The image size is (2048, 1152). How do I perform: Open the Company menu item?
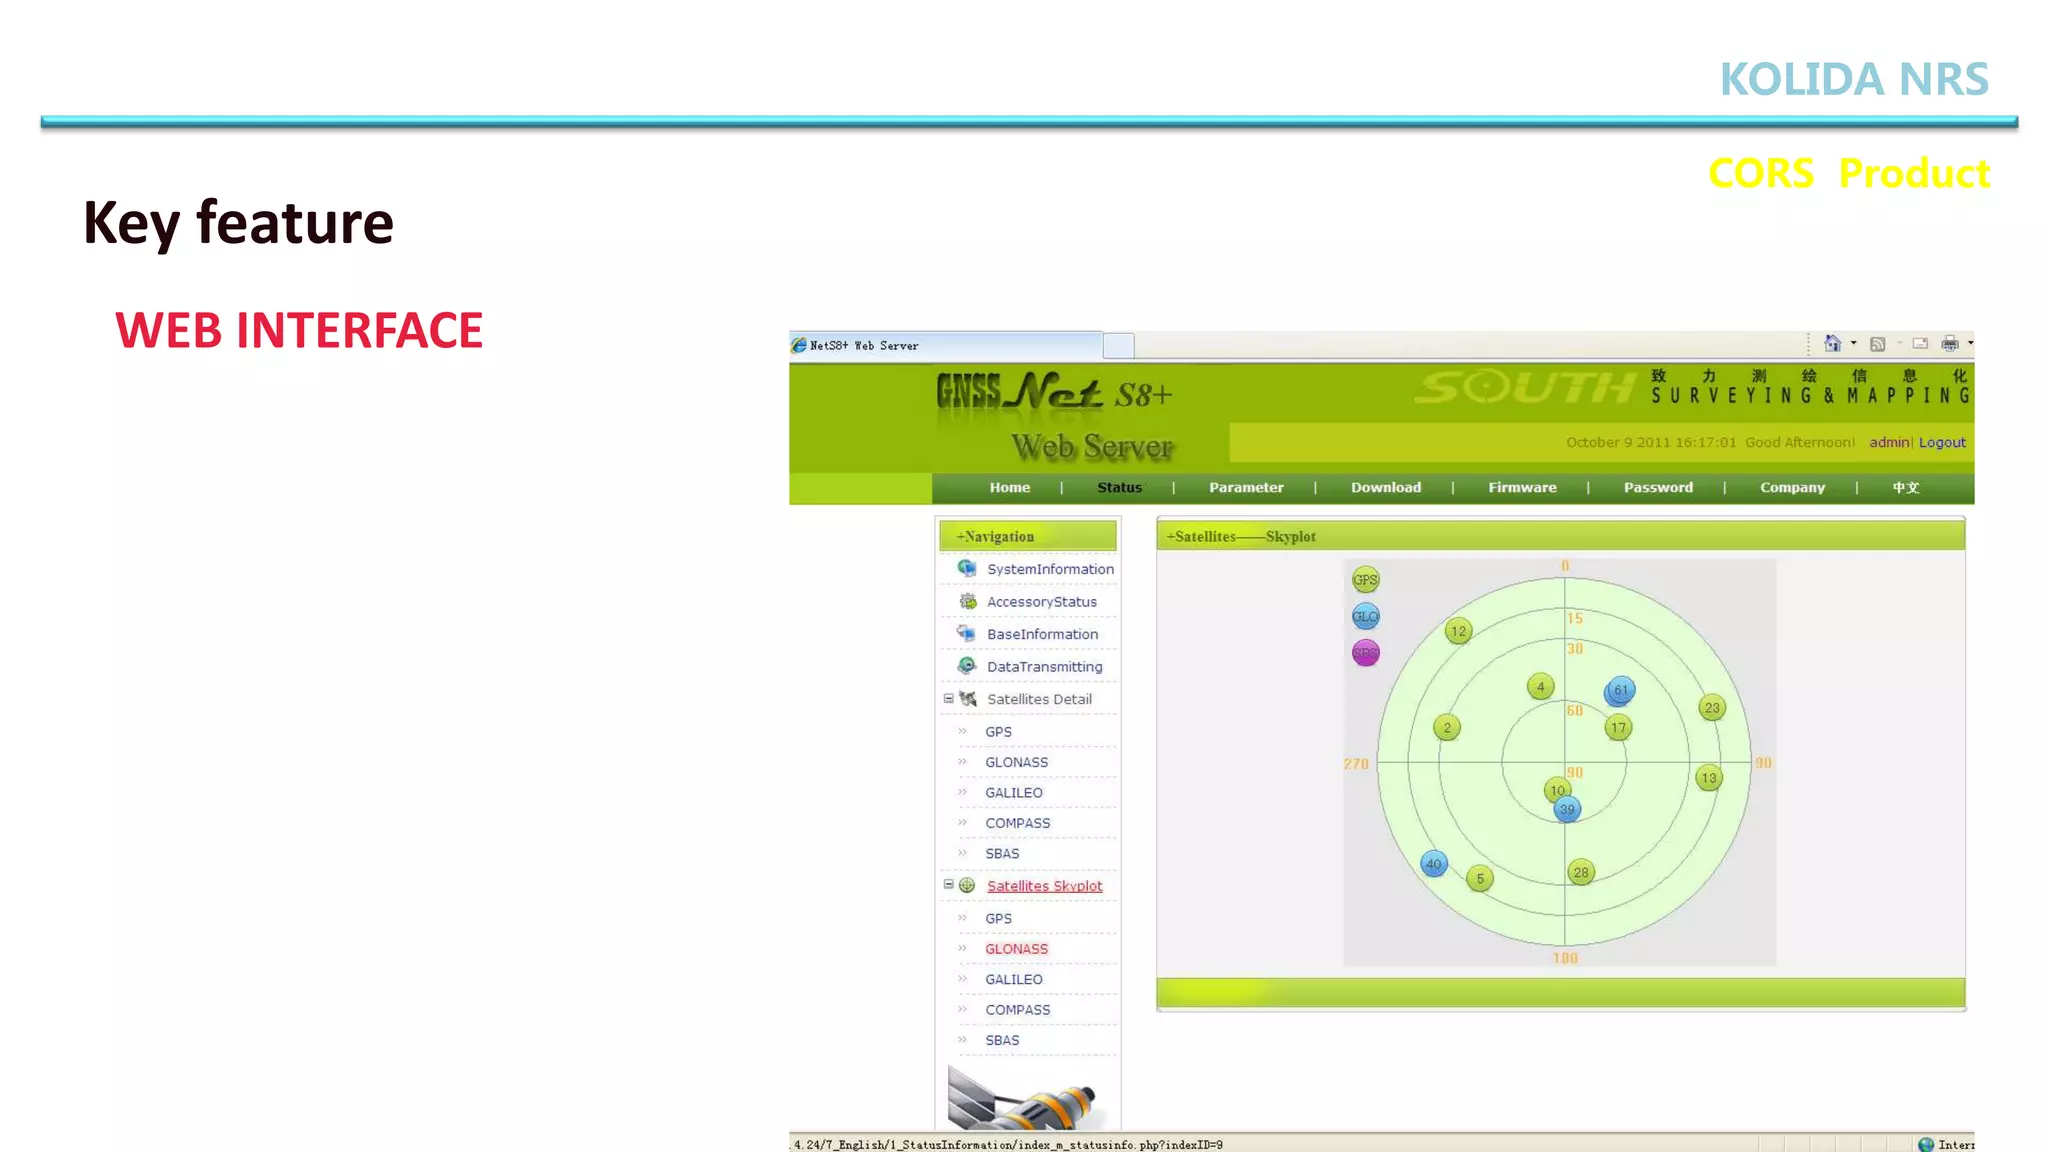pyautogui.click(x=1792, y=487)
